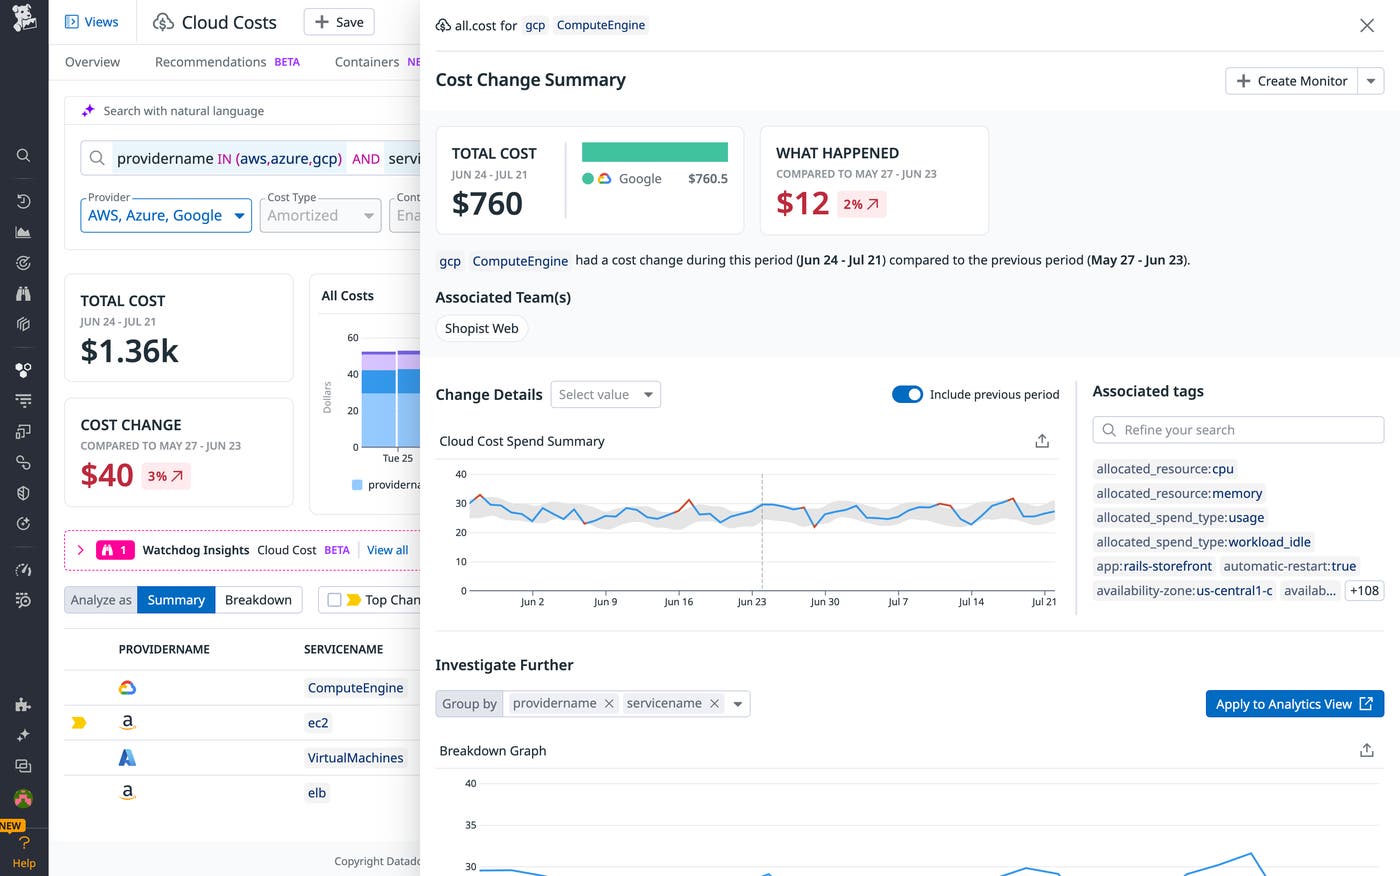Click the Azure logo next to VirtualMachines
This screenshot has height=876, width=1400.
[x=127, y=757]
